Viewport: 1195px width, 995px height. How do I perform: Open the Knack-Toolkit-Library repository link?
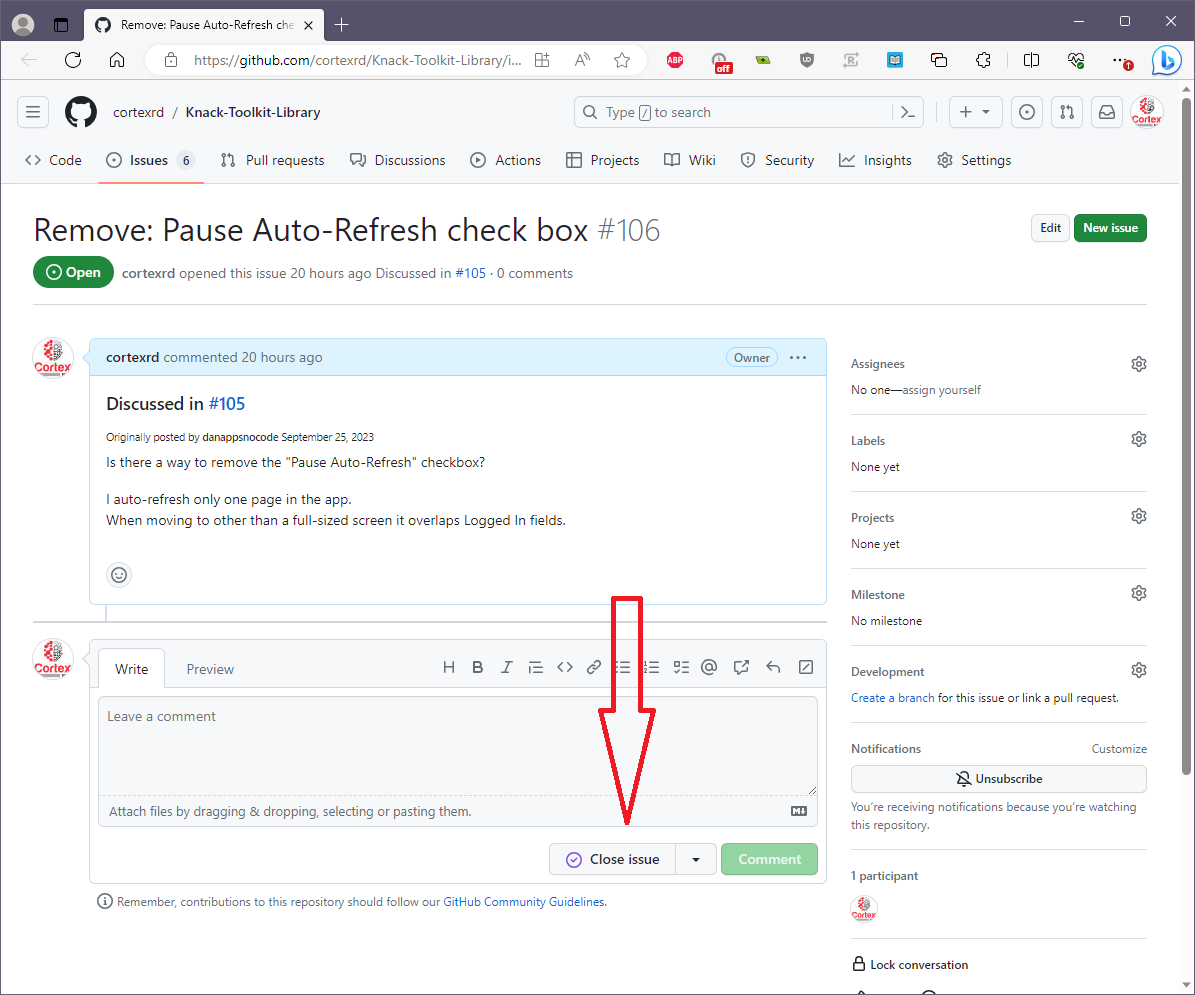(253, 112)
